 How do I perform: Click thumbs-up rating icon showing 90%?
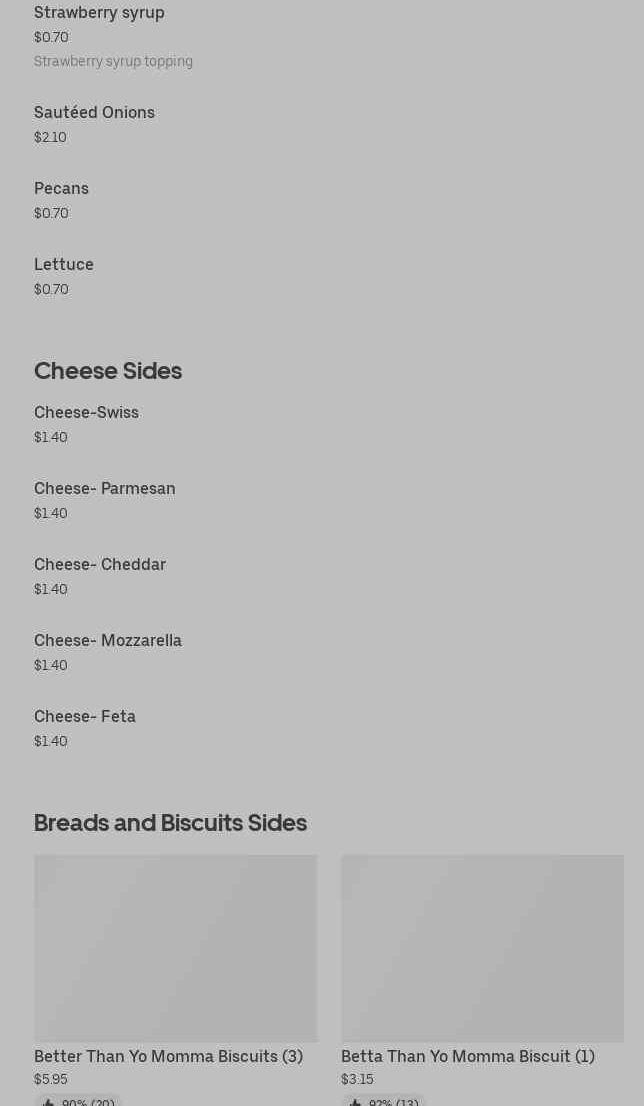pyautogui.click(x=48, y=1102)
